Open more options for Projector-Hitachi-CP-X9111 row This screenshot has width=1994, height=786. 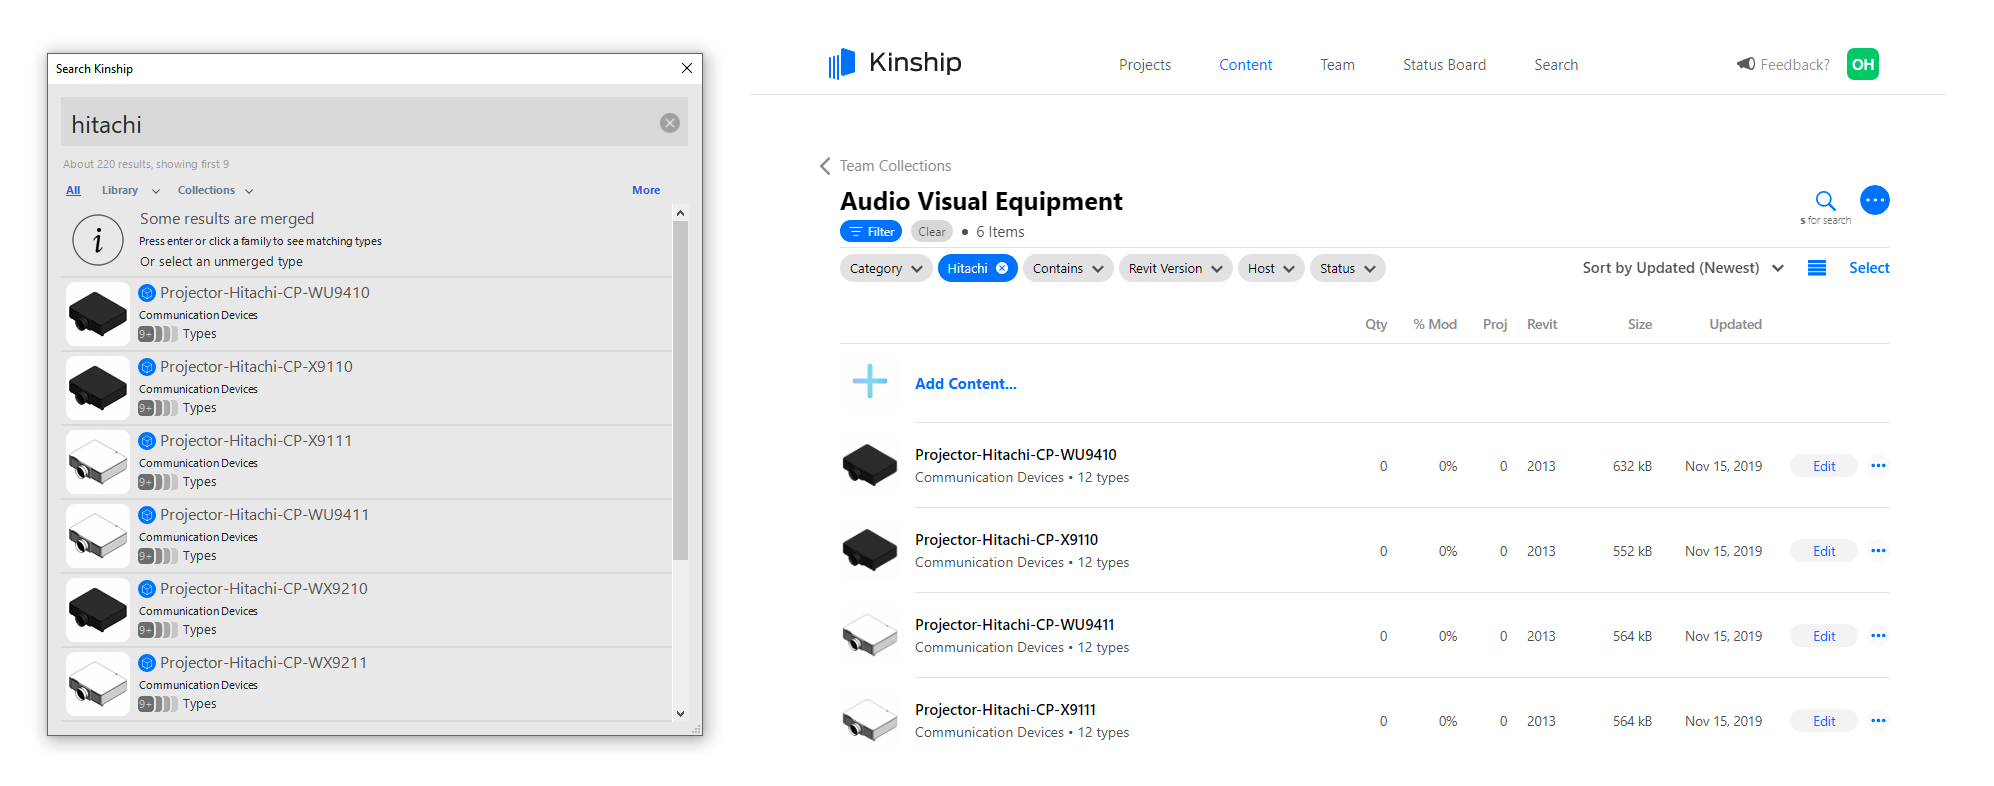(1878, 720)
